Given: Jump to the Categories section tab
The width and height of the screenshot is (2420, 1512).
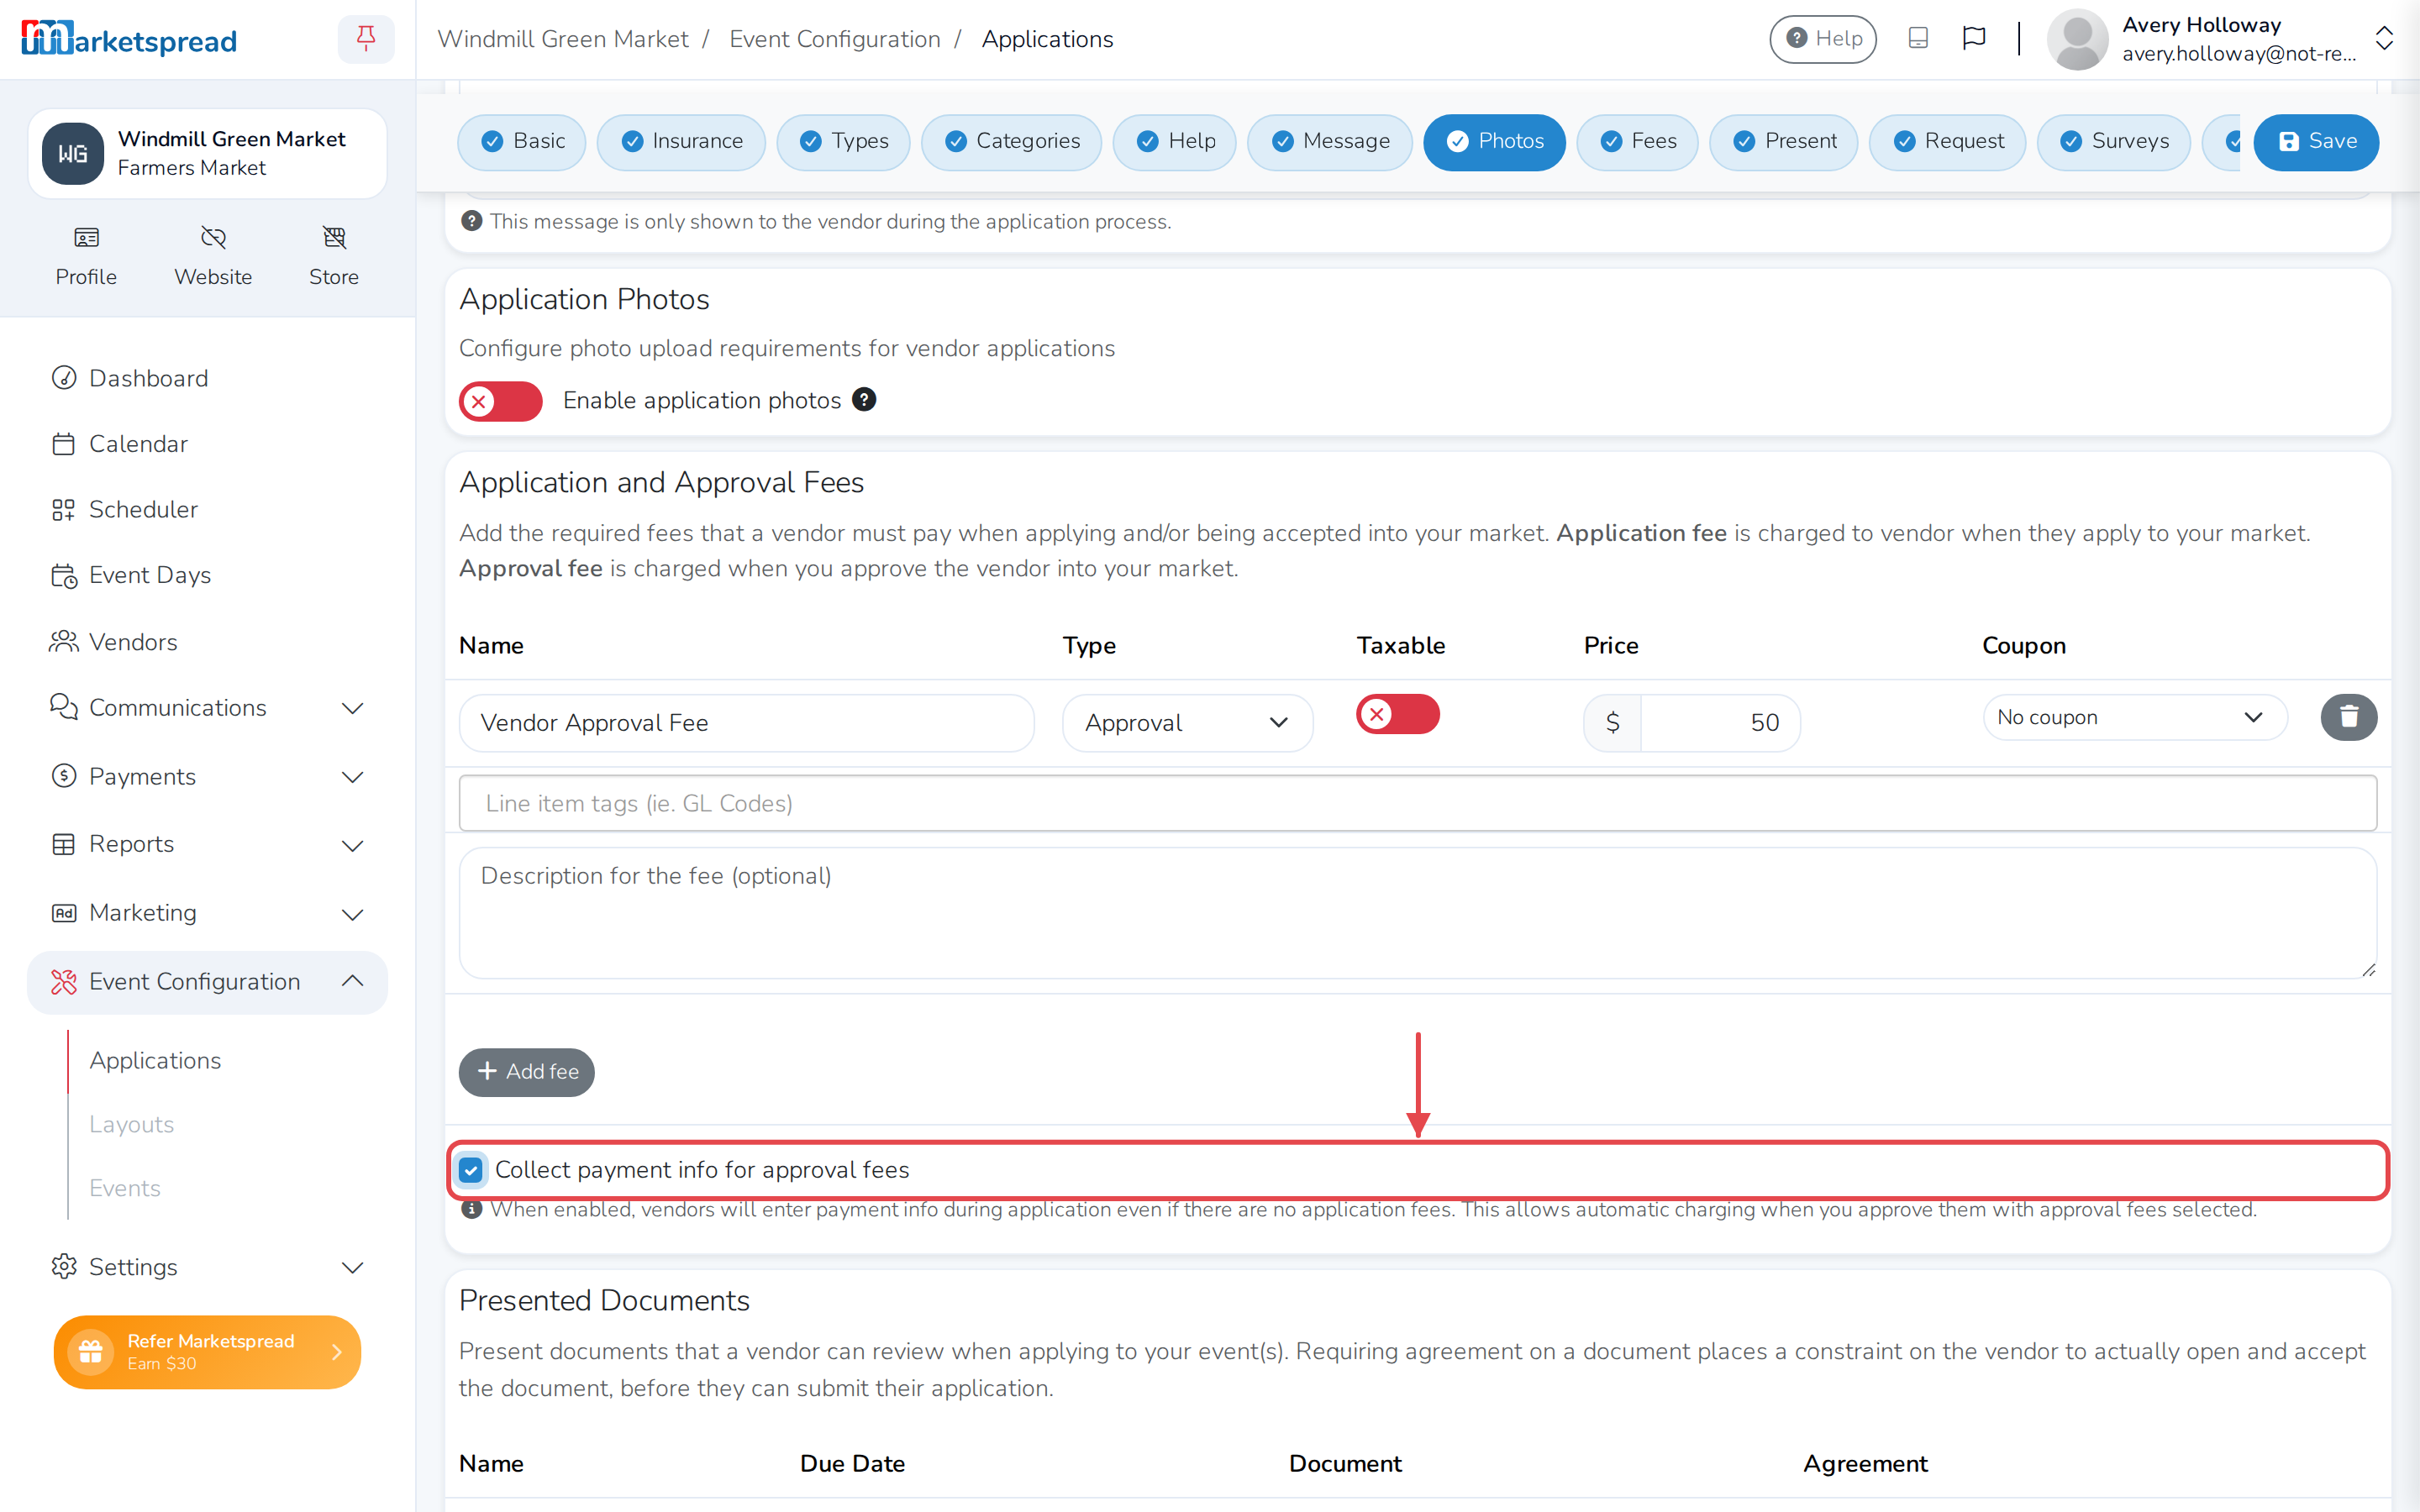Looking at the screenshot, I should 1011,142.
